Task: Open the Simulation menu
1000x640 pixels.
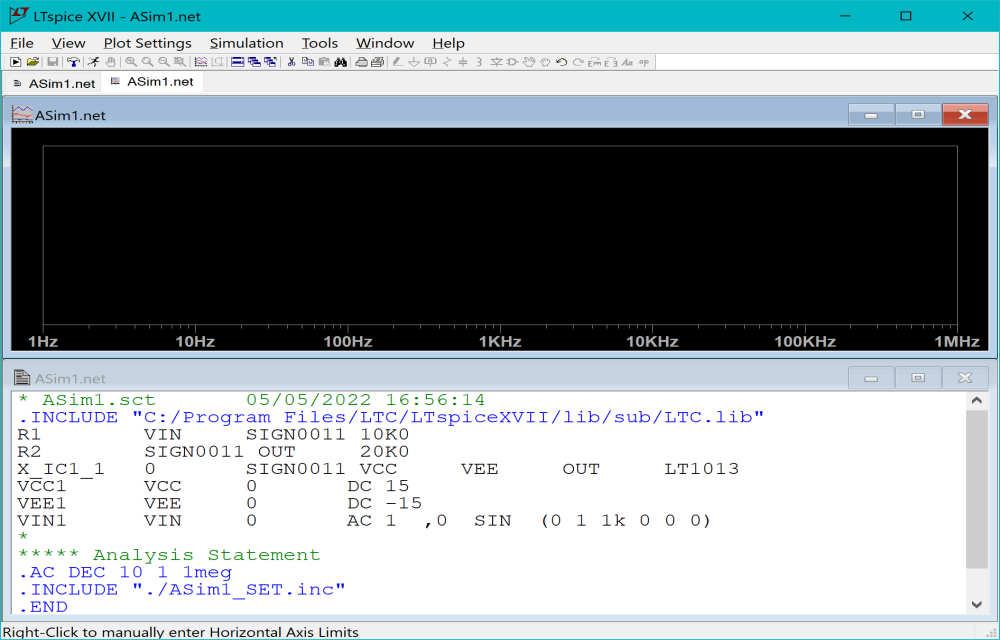Action: (246, 43)
